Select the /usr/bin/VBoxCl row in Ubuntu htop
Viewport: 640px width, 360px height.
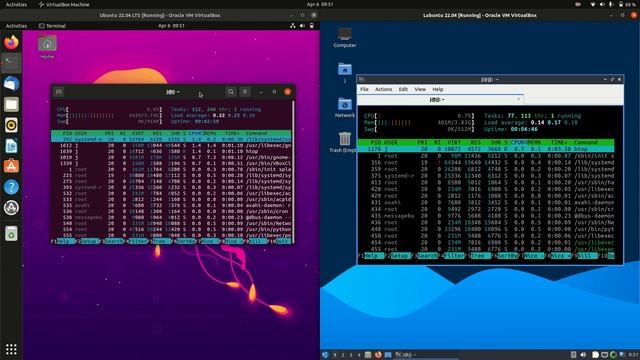pyautogui.click(x=171, y=163)
